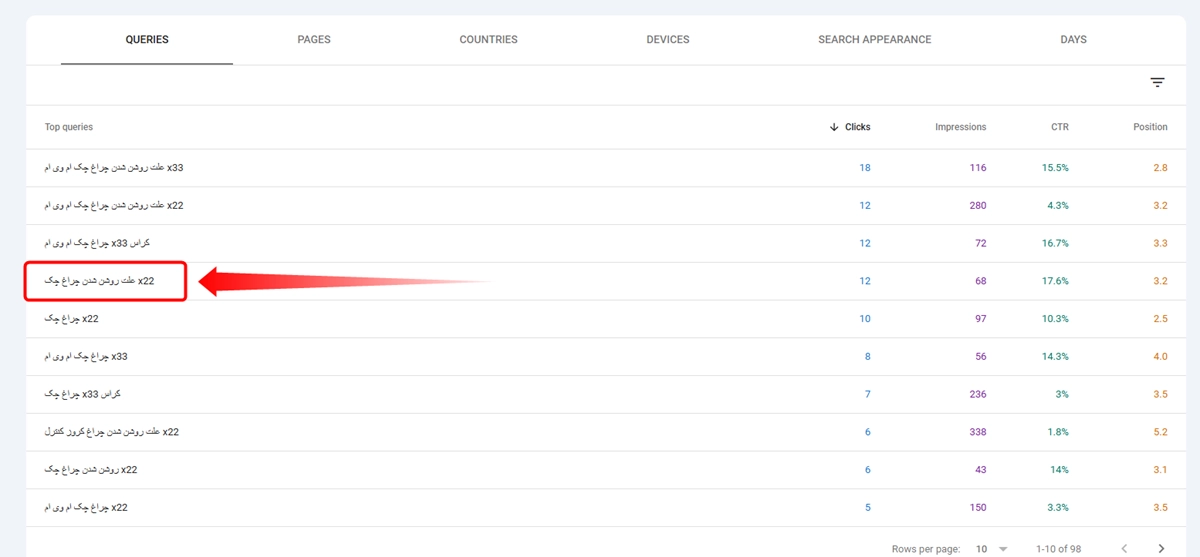Open the filter rows icon

click(1157, 83)
